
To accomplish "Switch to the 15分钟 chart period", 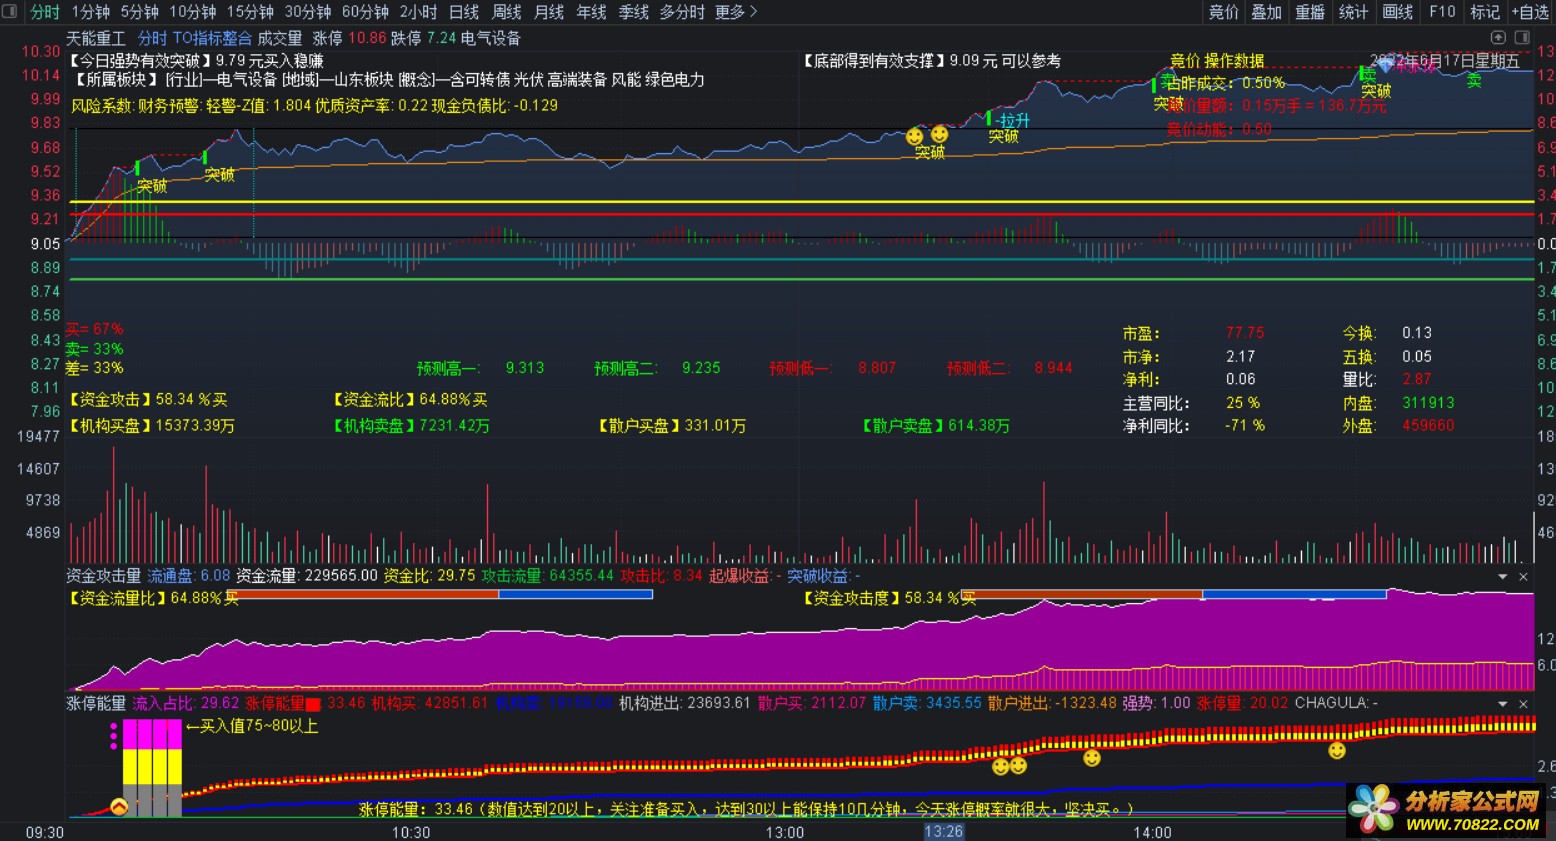I will (x=250, y=12).
